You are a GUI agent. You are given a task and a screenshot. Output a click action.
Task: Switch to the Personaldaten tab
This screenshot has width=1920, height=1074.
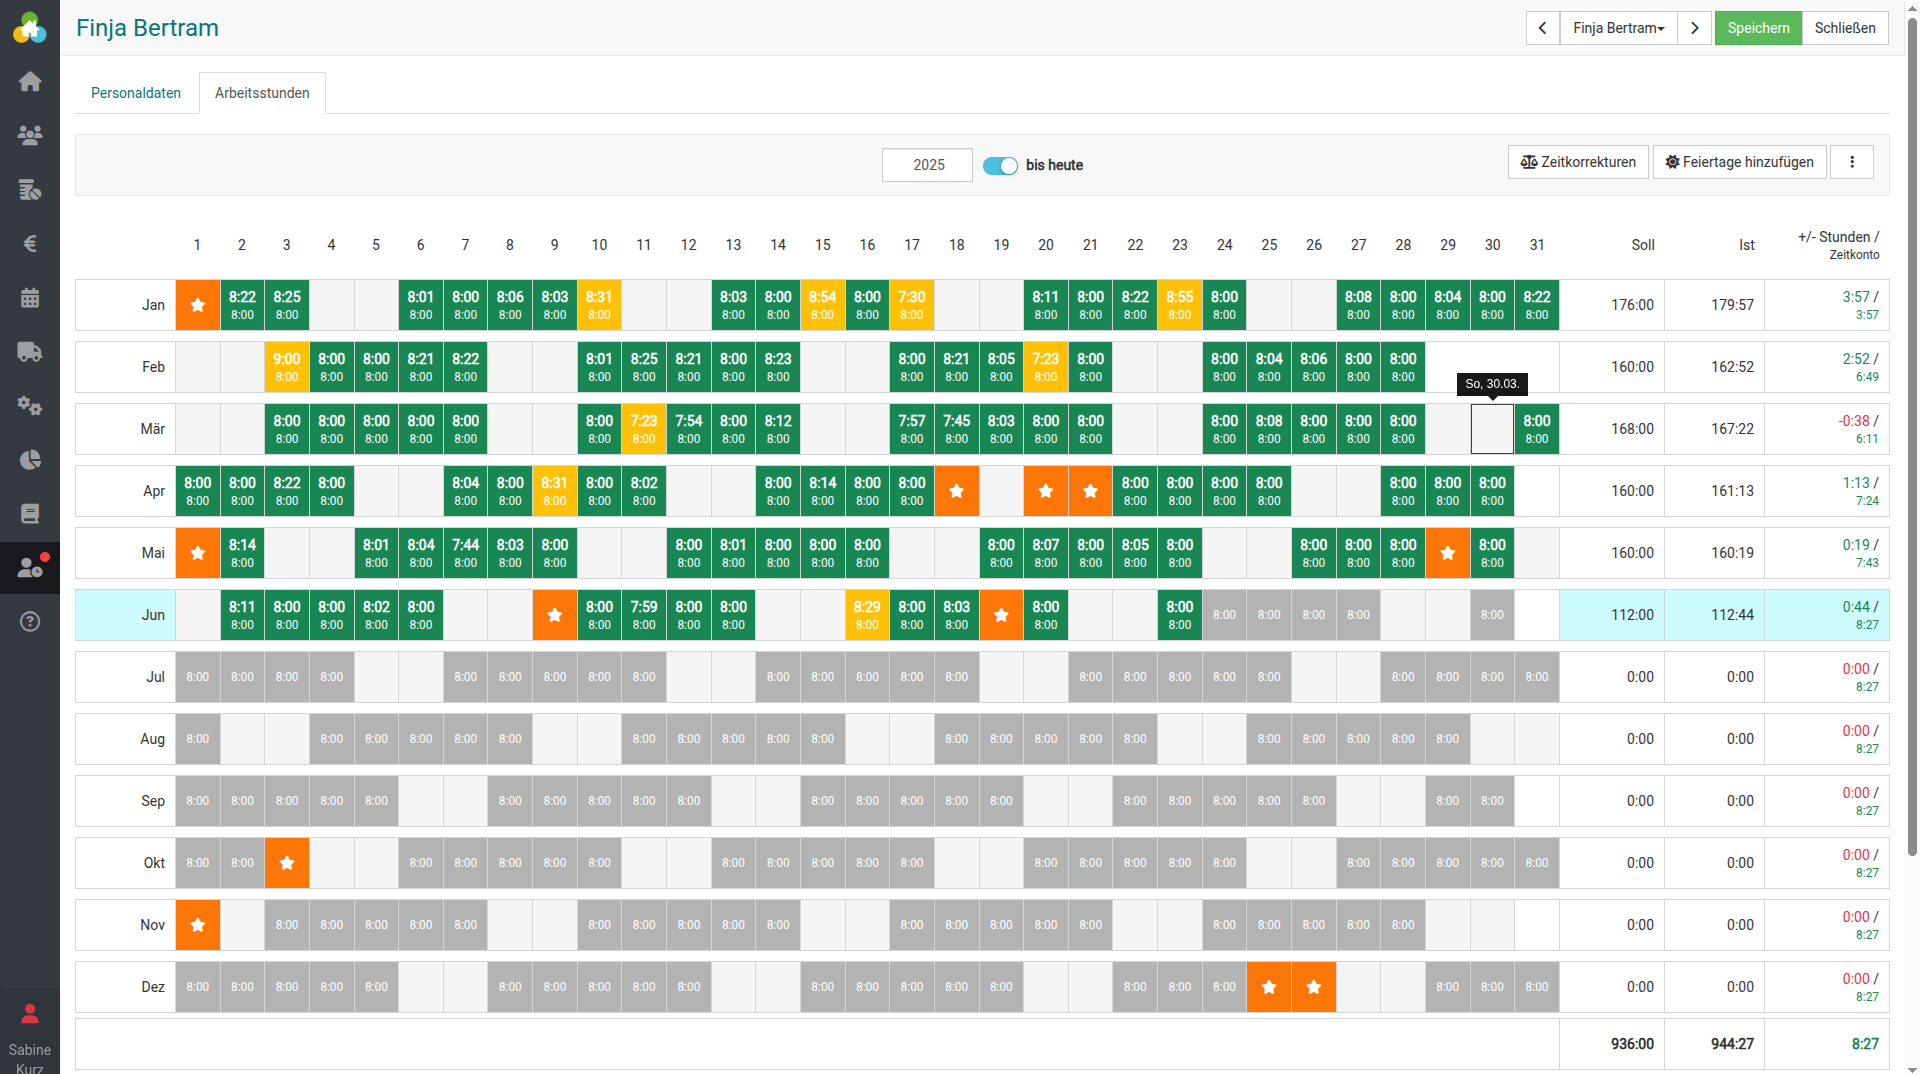click(136, 93)
